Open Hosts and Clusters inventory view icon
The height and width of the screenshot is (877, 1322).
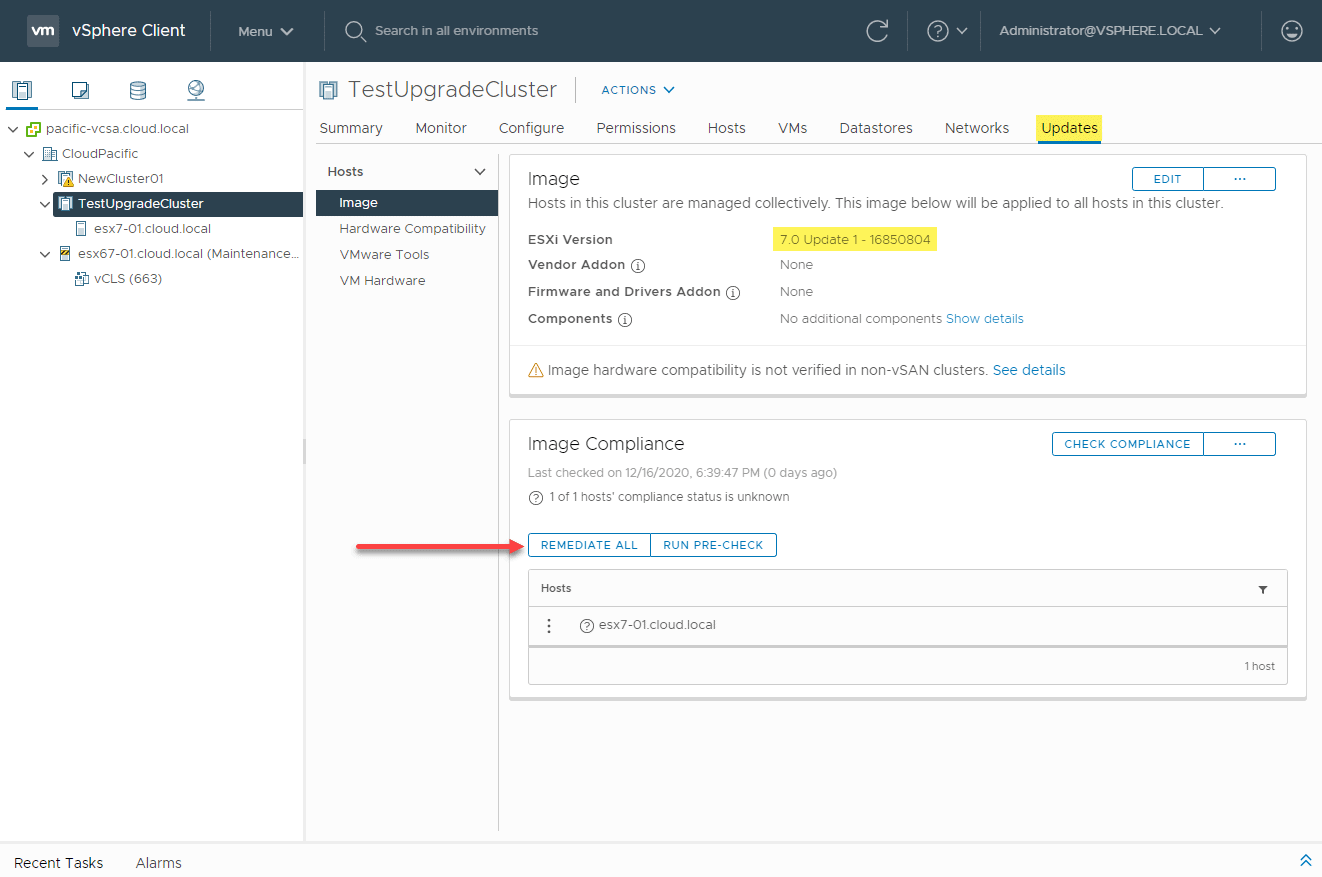coord(22,90)
